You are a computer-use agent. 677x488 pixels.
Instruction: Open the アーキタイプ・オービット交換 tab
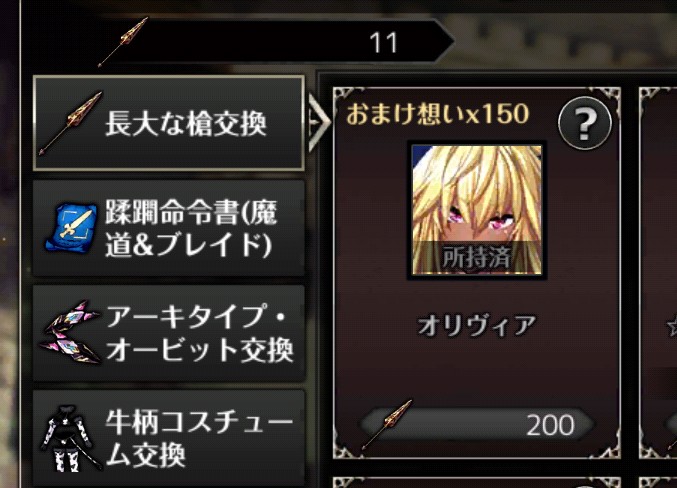169,333
